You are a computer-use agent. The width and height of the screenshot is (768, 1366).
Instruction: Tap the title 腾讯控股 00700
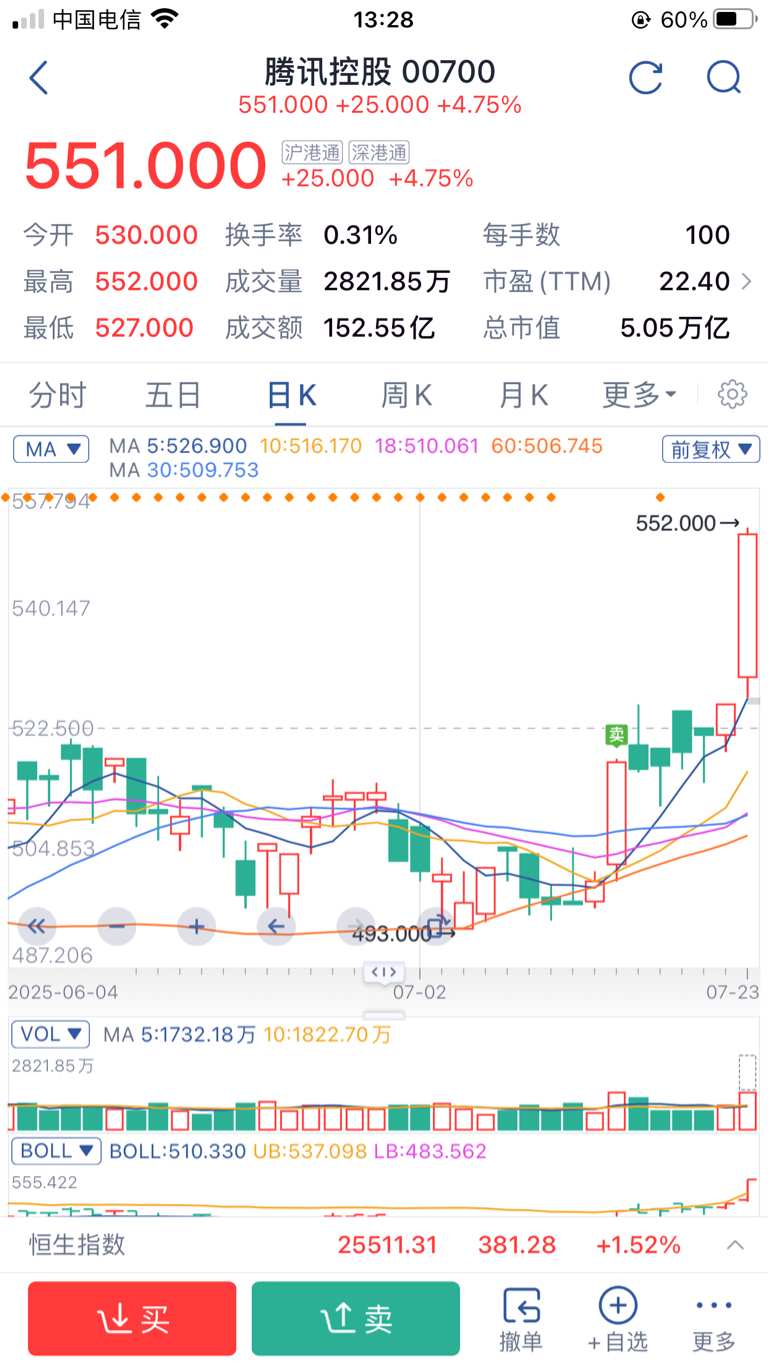(380, 72)
